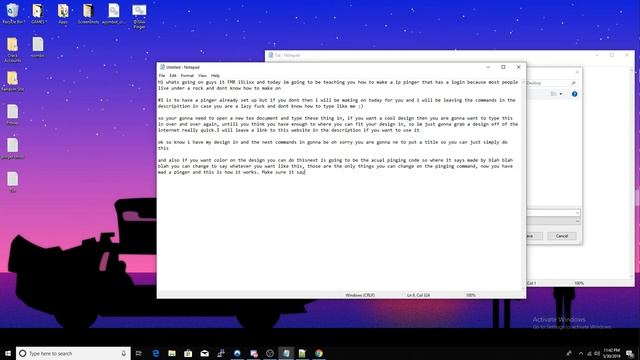Select the Crack Accounts folder on the desktop
The image size is (640, 360).
click(x=13, y=50)
